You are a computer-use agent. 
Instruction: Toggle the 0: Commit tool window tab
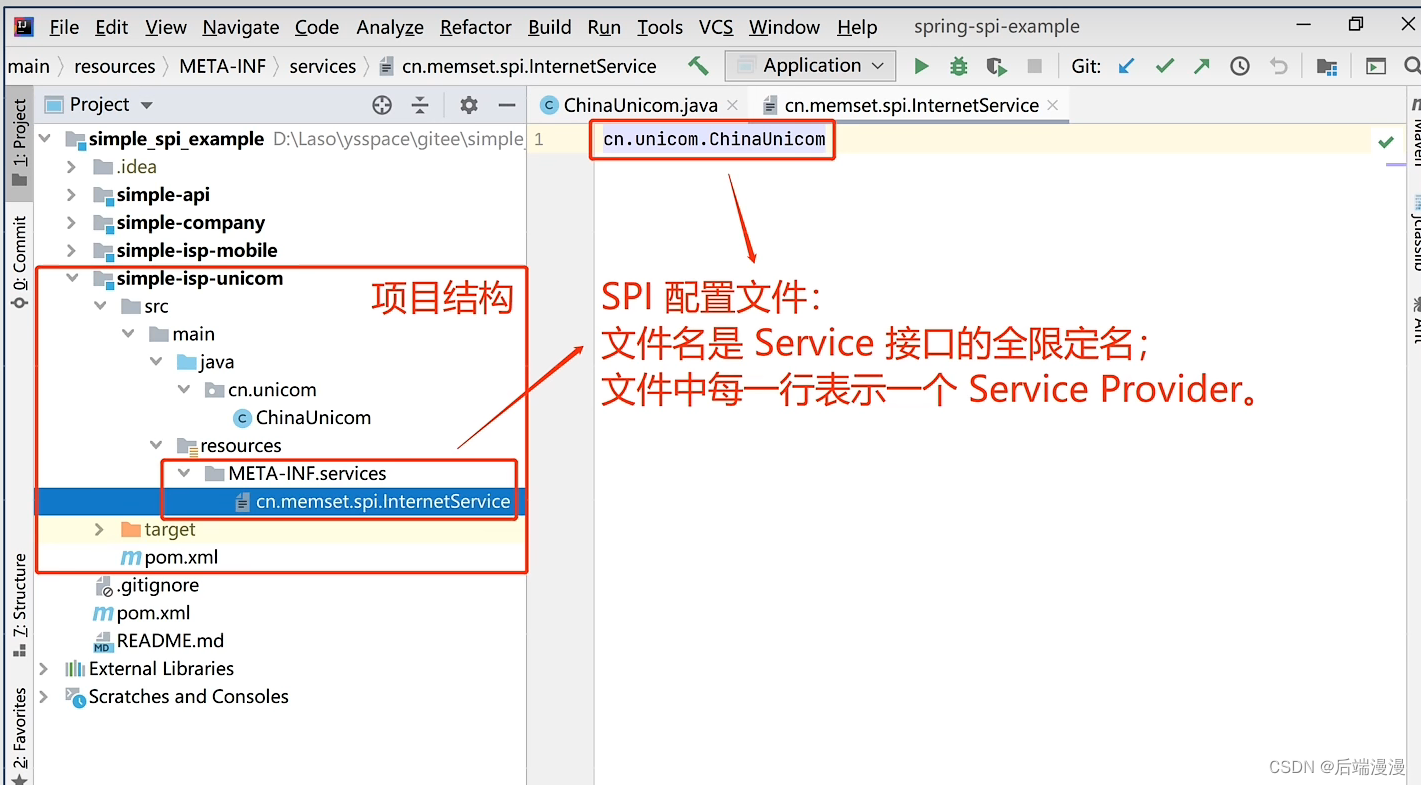pos(19,262)
